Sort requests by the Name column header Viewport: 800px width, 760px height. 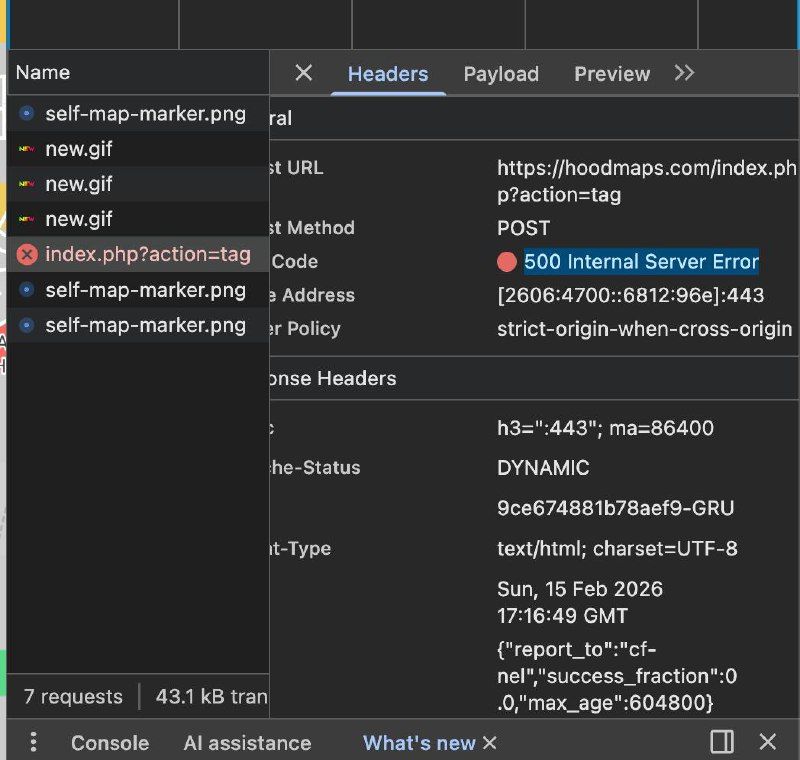tap(43, 72)
